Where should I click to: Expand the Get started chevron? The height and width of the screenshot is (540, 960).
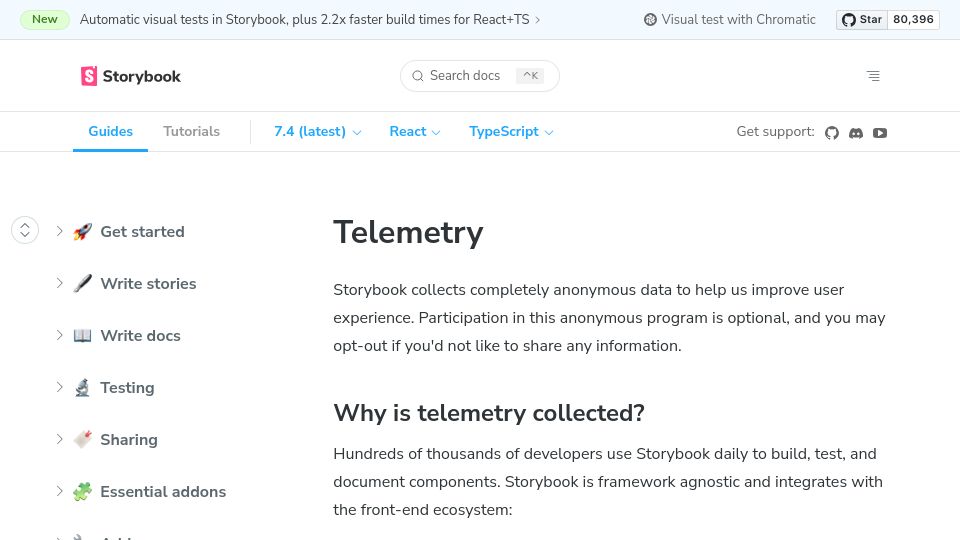click(59, 231)
